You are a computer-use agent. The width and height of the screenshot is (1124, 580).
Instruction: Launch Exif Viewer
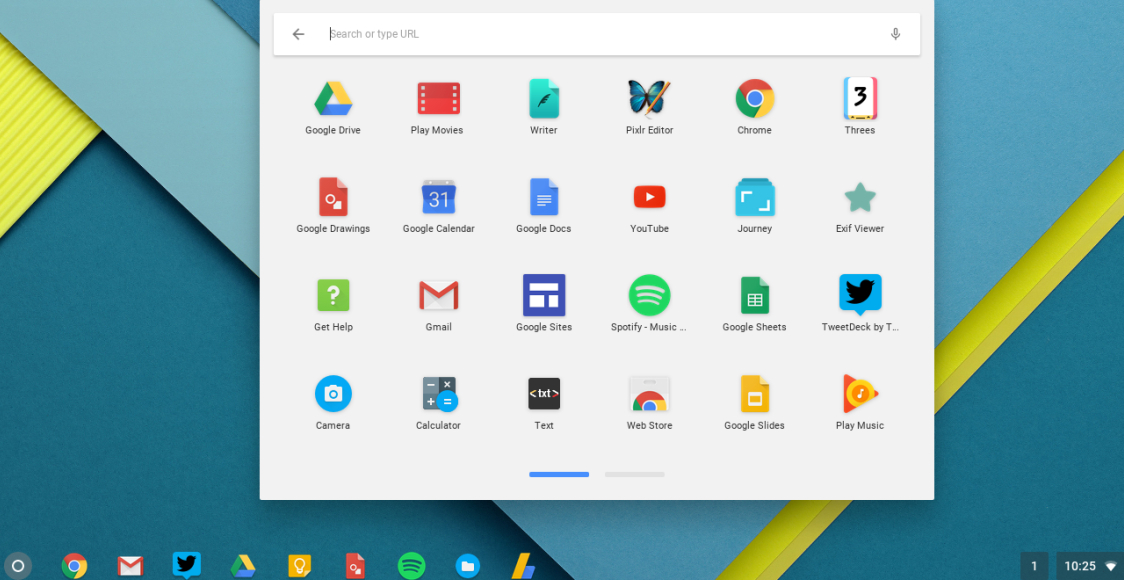tap(859, 197)
